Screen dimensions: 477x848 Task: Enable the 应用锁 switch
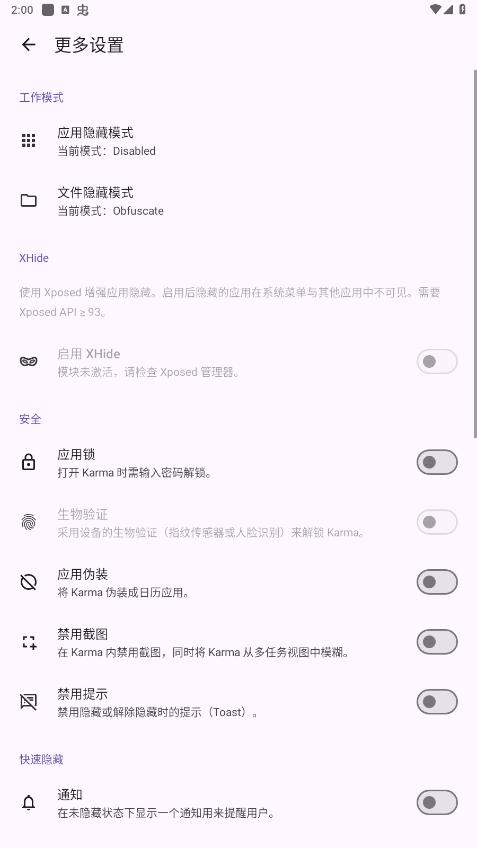click(x=437, y=462)
